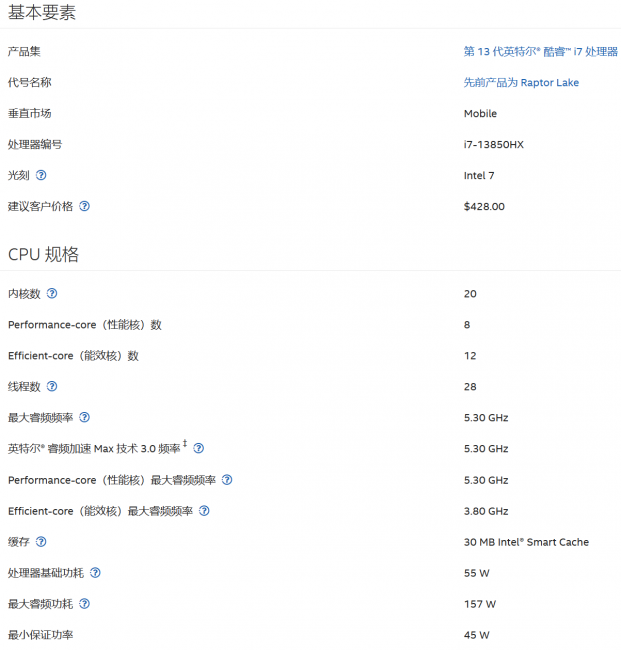Open the 第 13 代英特尔 酷睿 i7 处理器 link

tap(541, 51)
